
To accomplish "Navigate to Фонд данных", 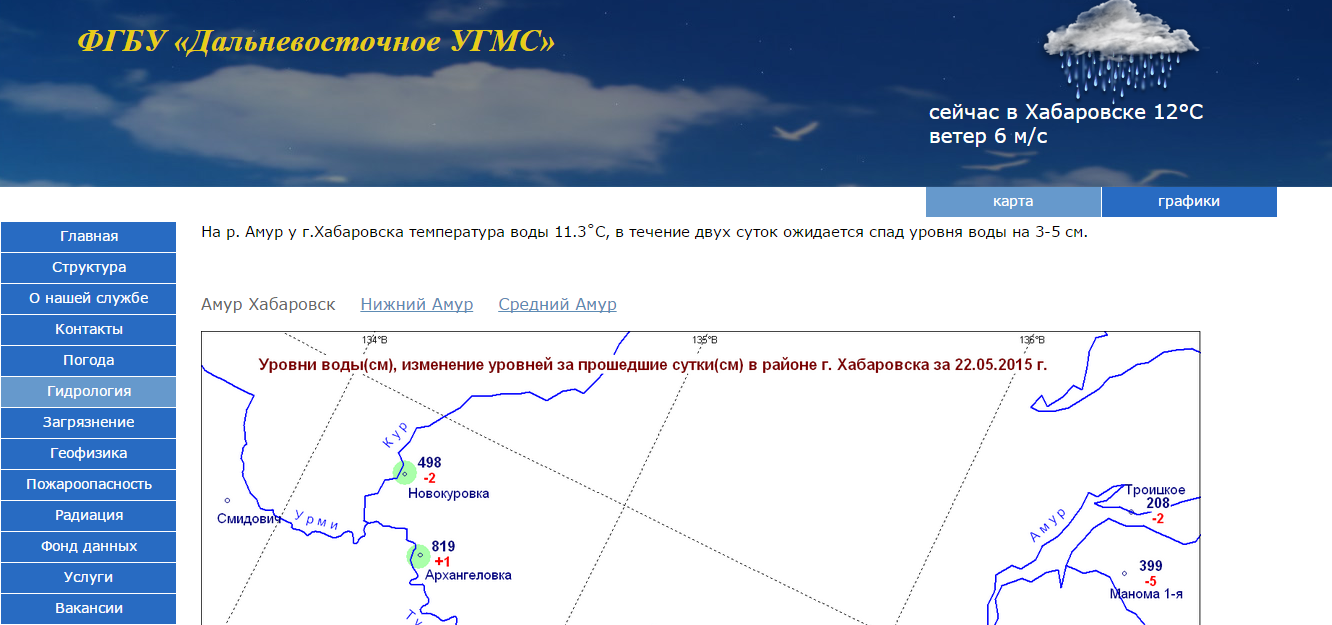I will tap(88, 546).
